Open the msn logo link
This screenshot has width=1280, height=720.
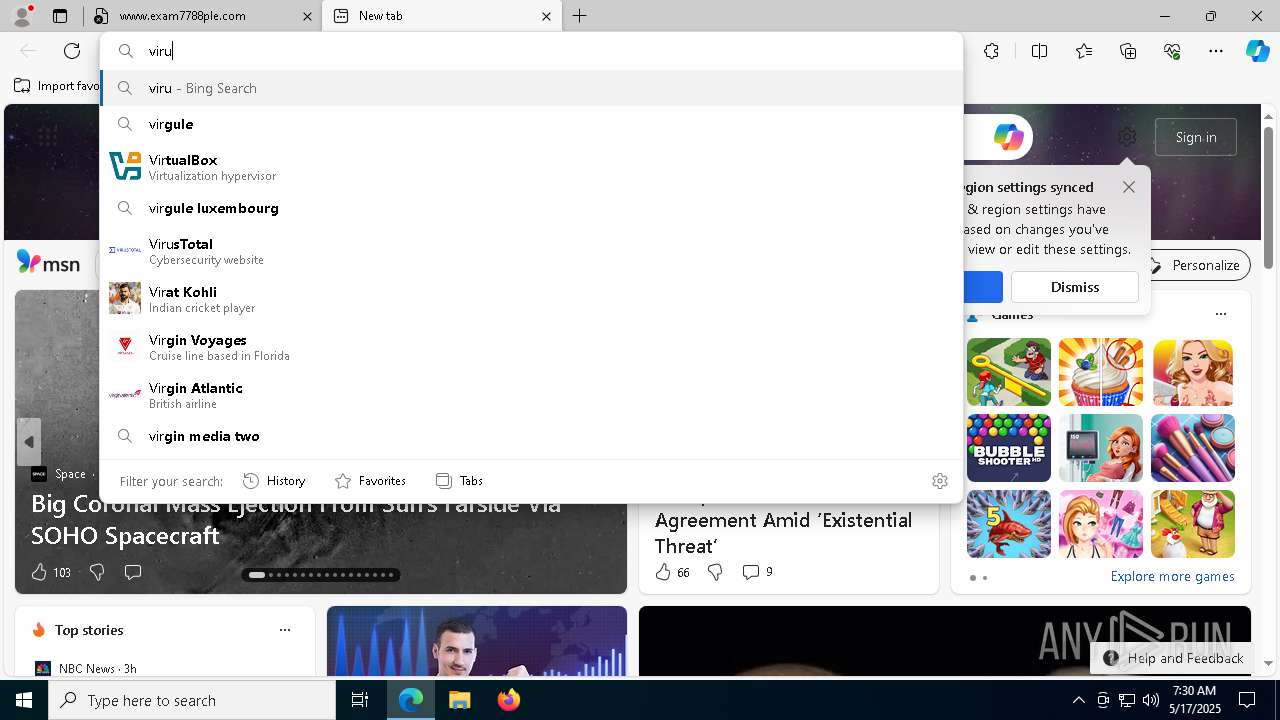[x=48, y=263]
